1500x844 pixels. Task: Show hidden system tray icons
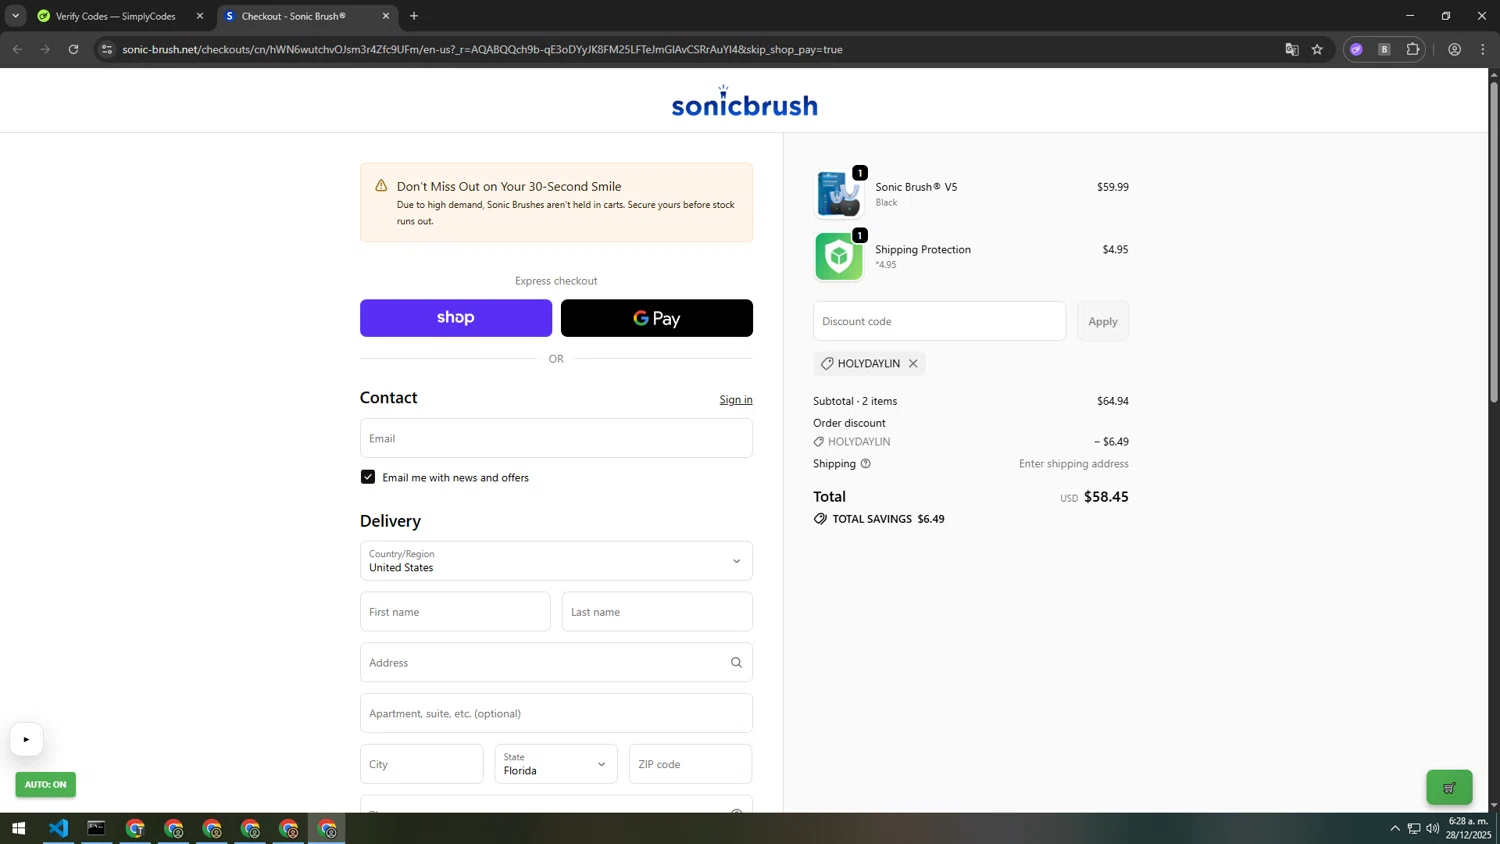[1395, 829]
